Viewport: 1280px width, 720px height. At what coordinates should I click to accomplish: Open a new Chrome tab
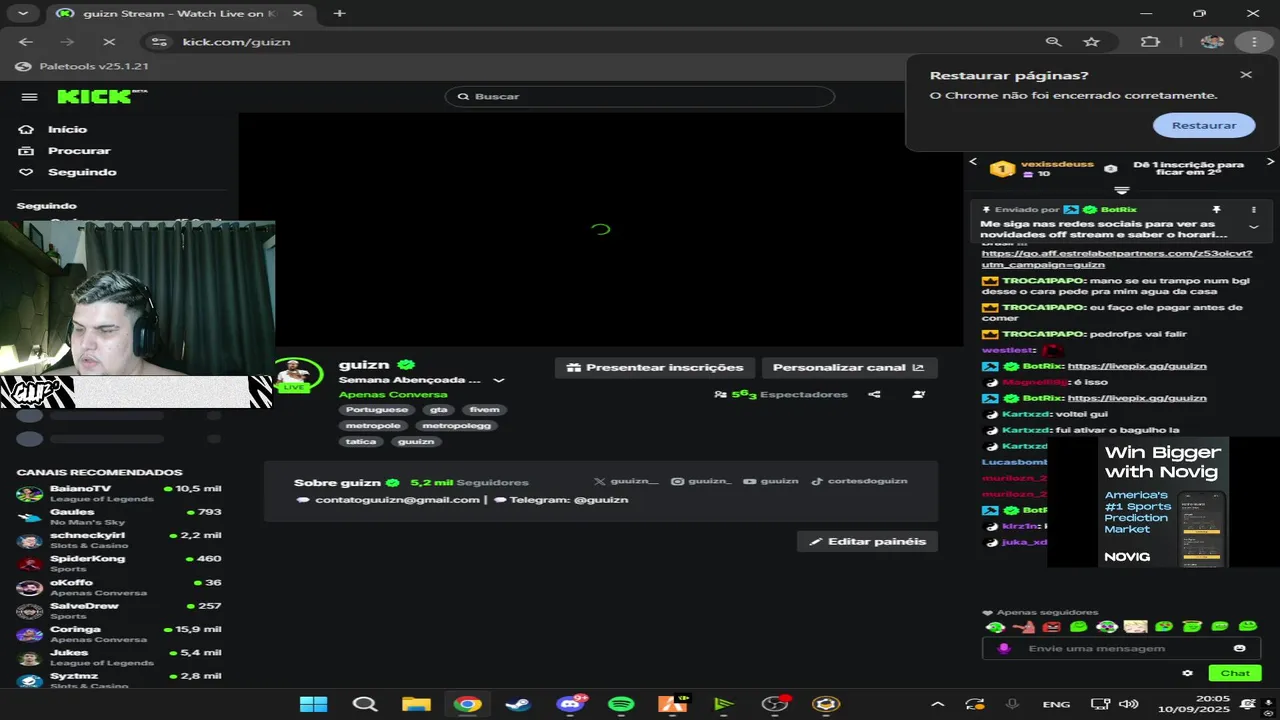point(340,13)
